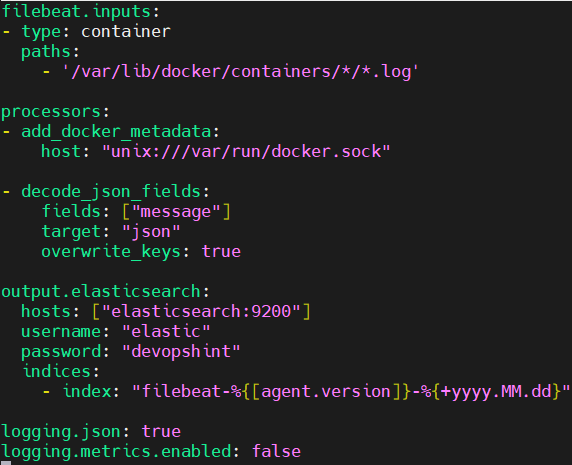The image size is (572, 465).
Task: Click the password "devopshint" value
Action: (181, 352)
